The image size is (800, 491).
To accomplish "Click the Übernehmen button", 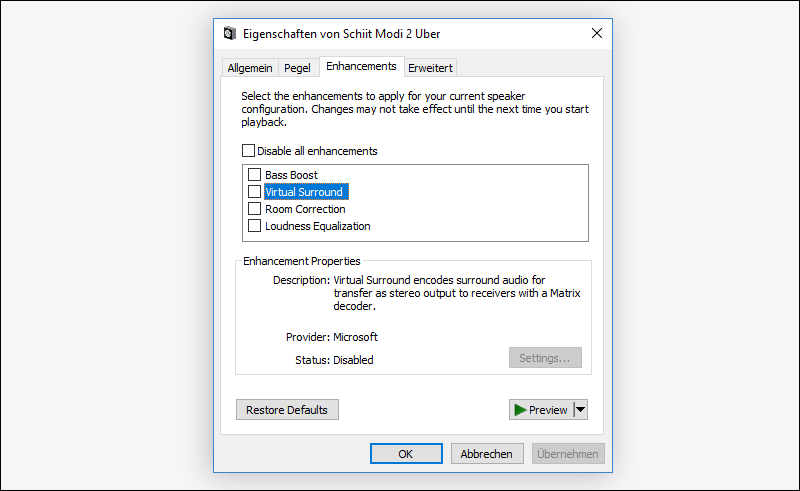I will click(568, 453).
